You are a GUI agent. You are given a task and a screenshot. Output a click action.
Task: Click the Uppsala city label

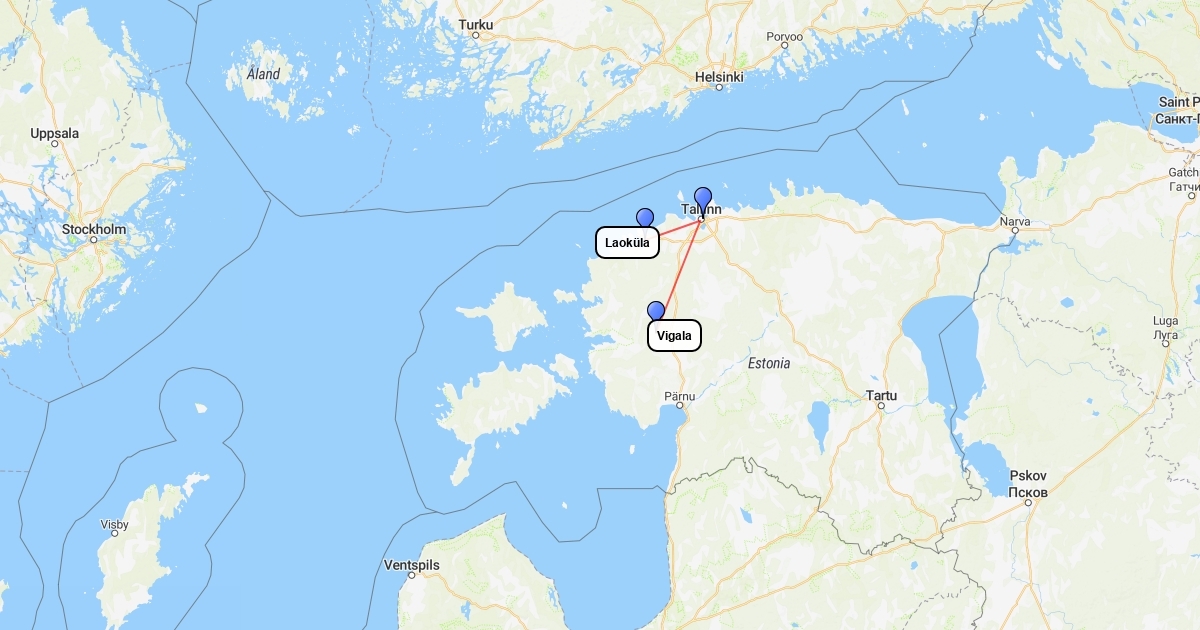point(54,133)
